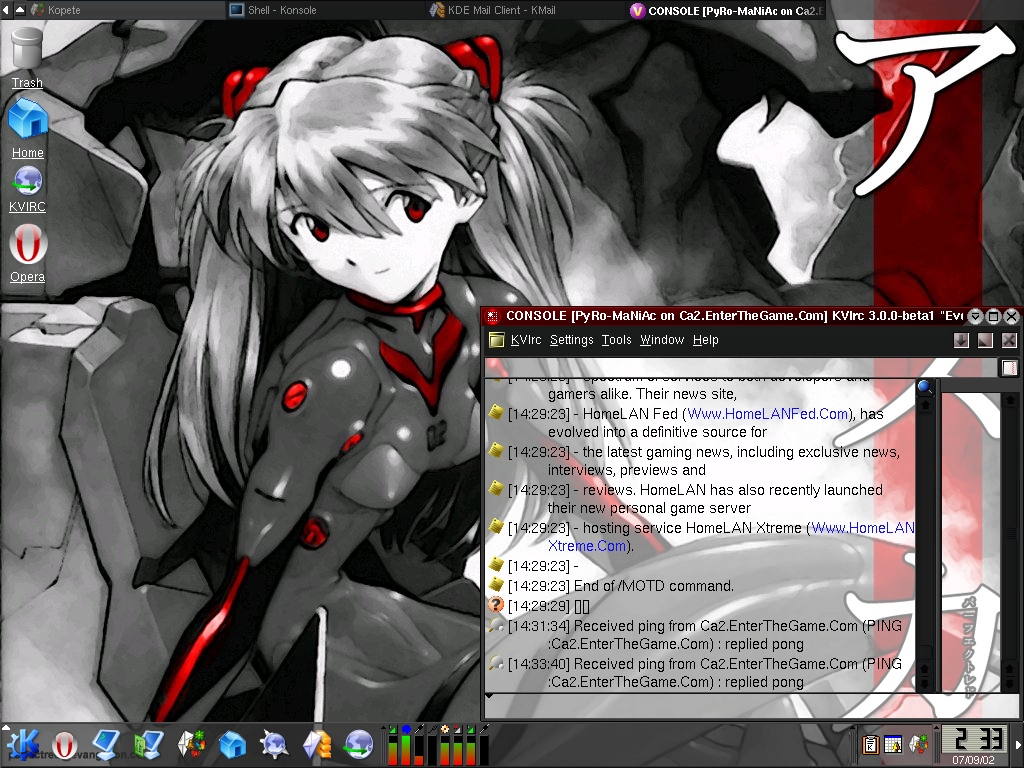Click the calendar organizer tray icon
This screenshot has width=1024, height=768.
click(x=893, y=744)
